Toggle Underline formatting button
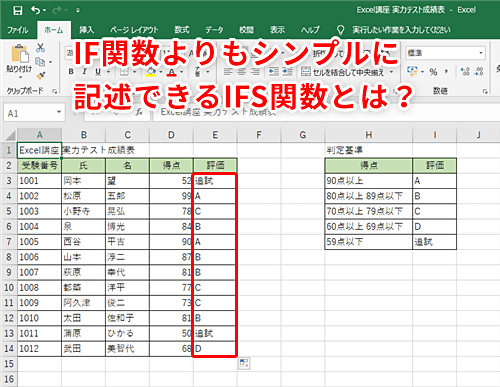 (98, 72)
